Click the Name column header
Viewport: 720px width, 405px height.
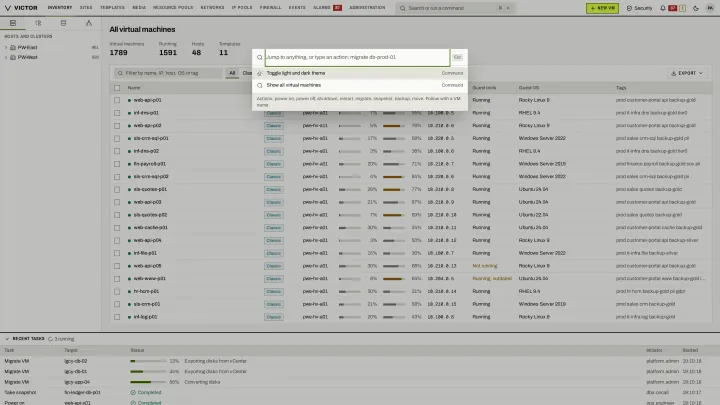point(134,88)
